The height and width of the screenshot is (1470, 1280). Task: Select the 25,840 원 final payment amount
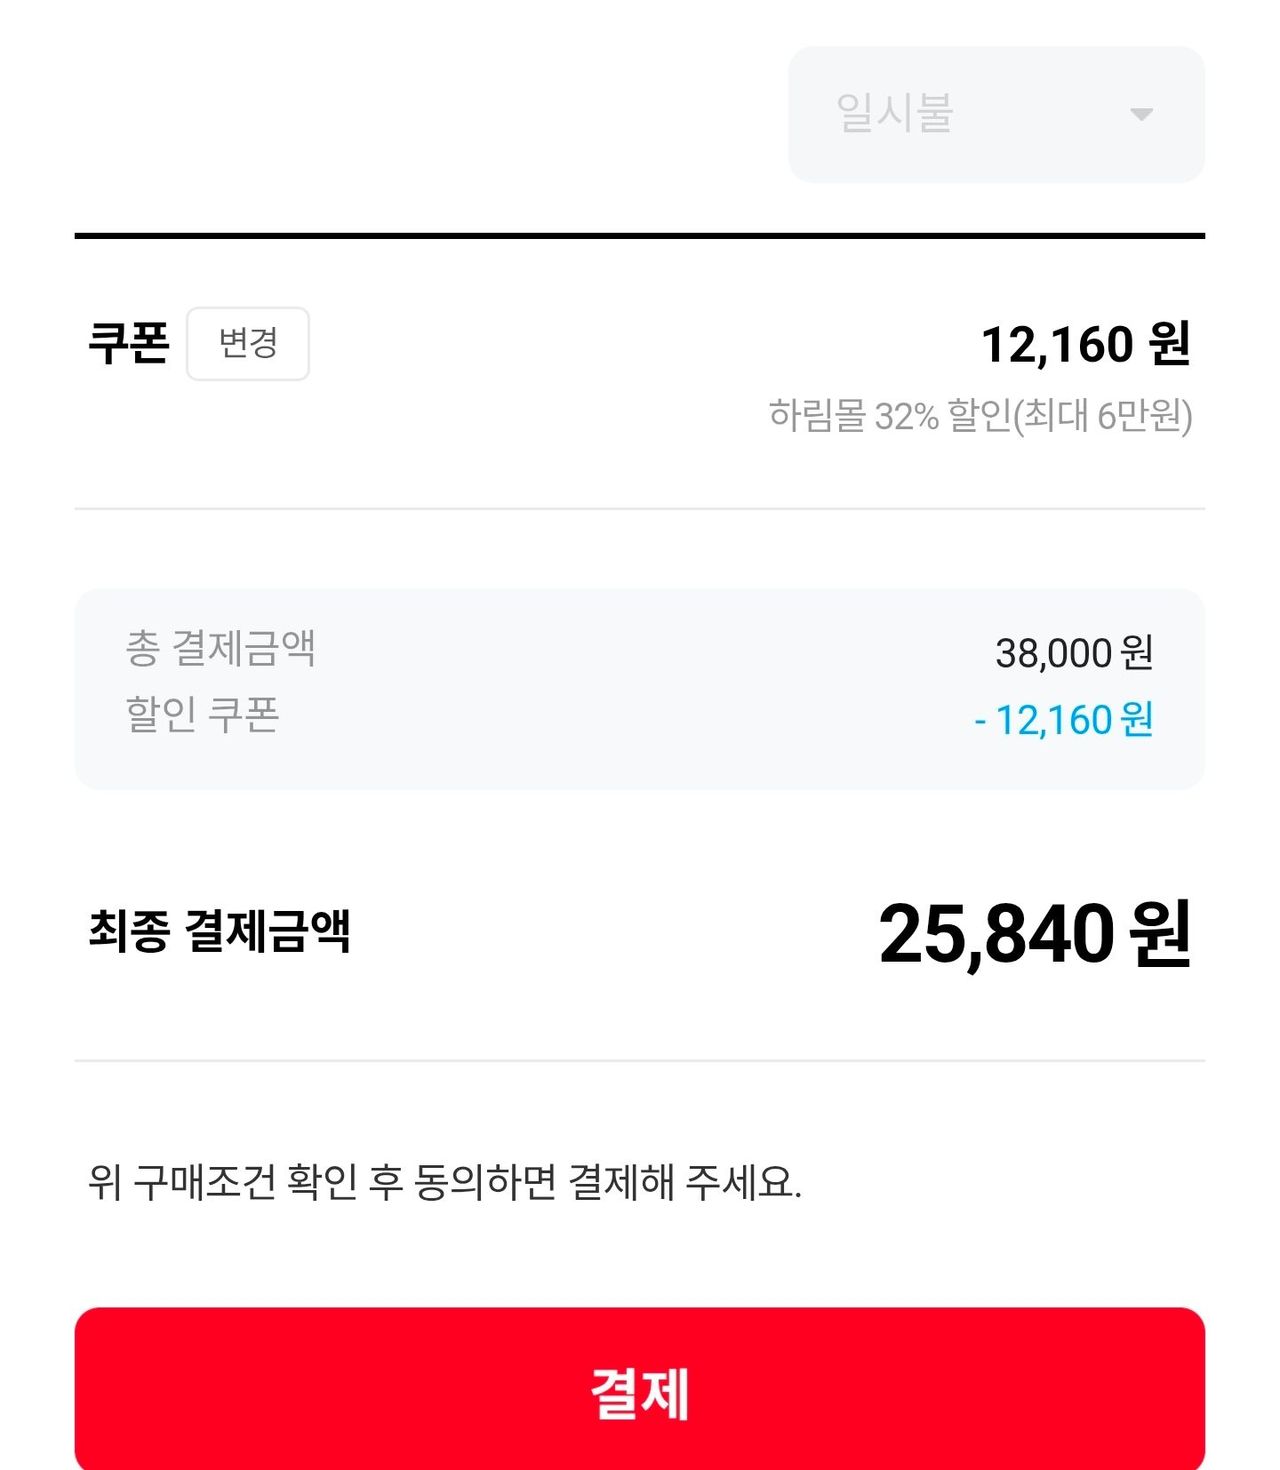click(1035, 934)
